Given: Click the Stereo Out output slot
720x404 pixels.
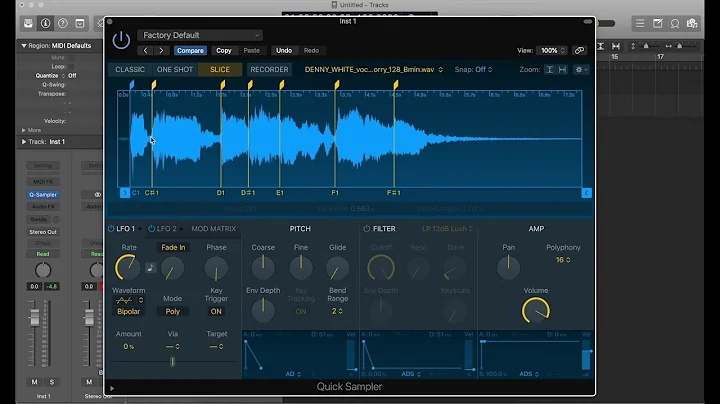Looking at the screenshot, I should coord(43,232).
